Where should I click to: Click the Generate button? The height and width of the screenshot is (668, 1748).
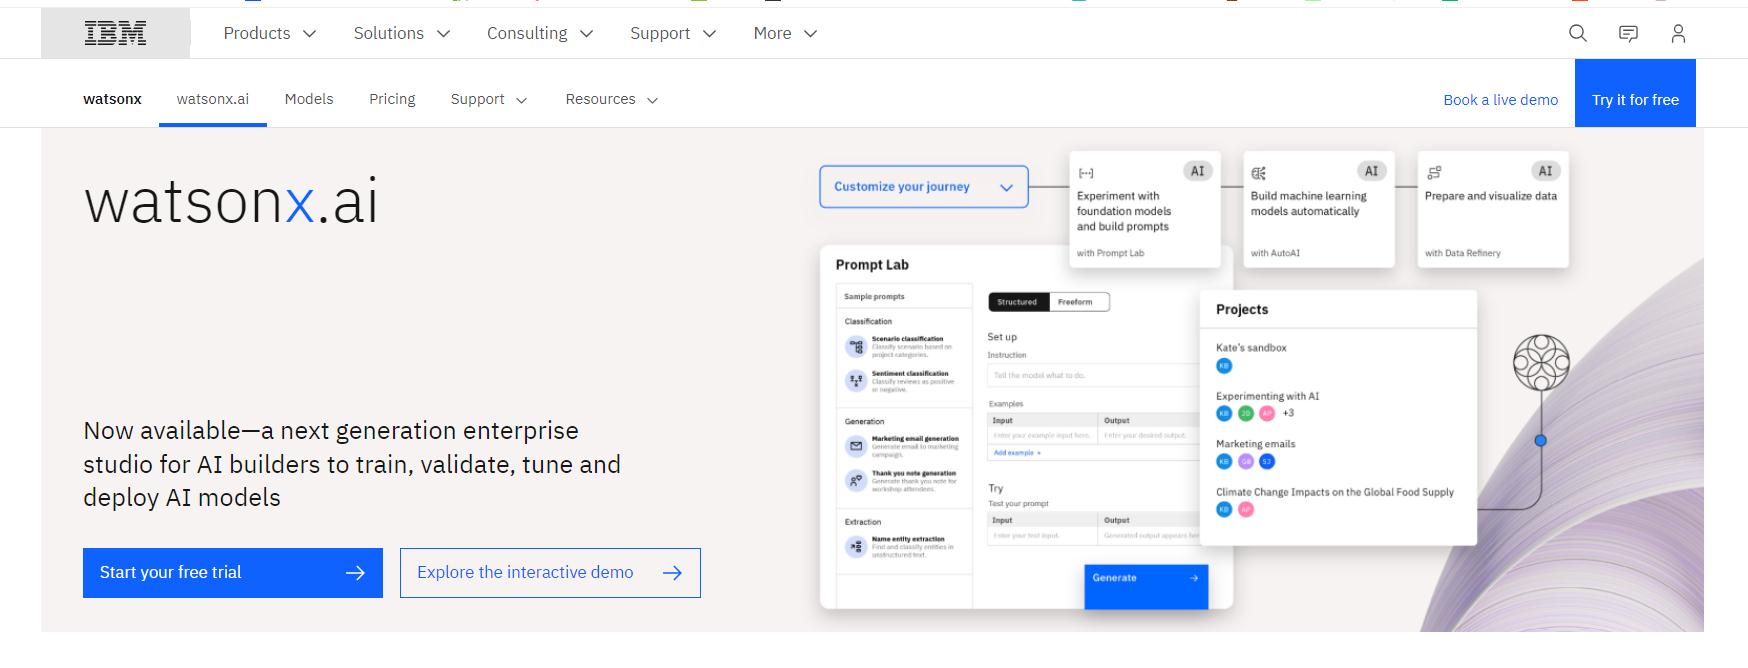point(1146,586)
